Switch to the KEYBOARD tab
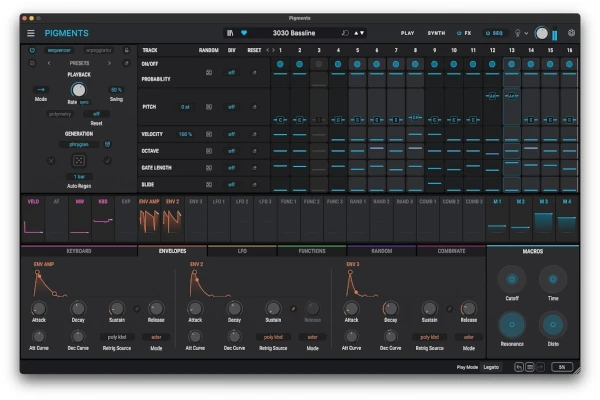The image size is (600, 400). 79,251
